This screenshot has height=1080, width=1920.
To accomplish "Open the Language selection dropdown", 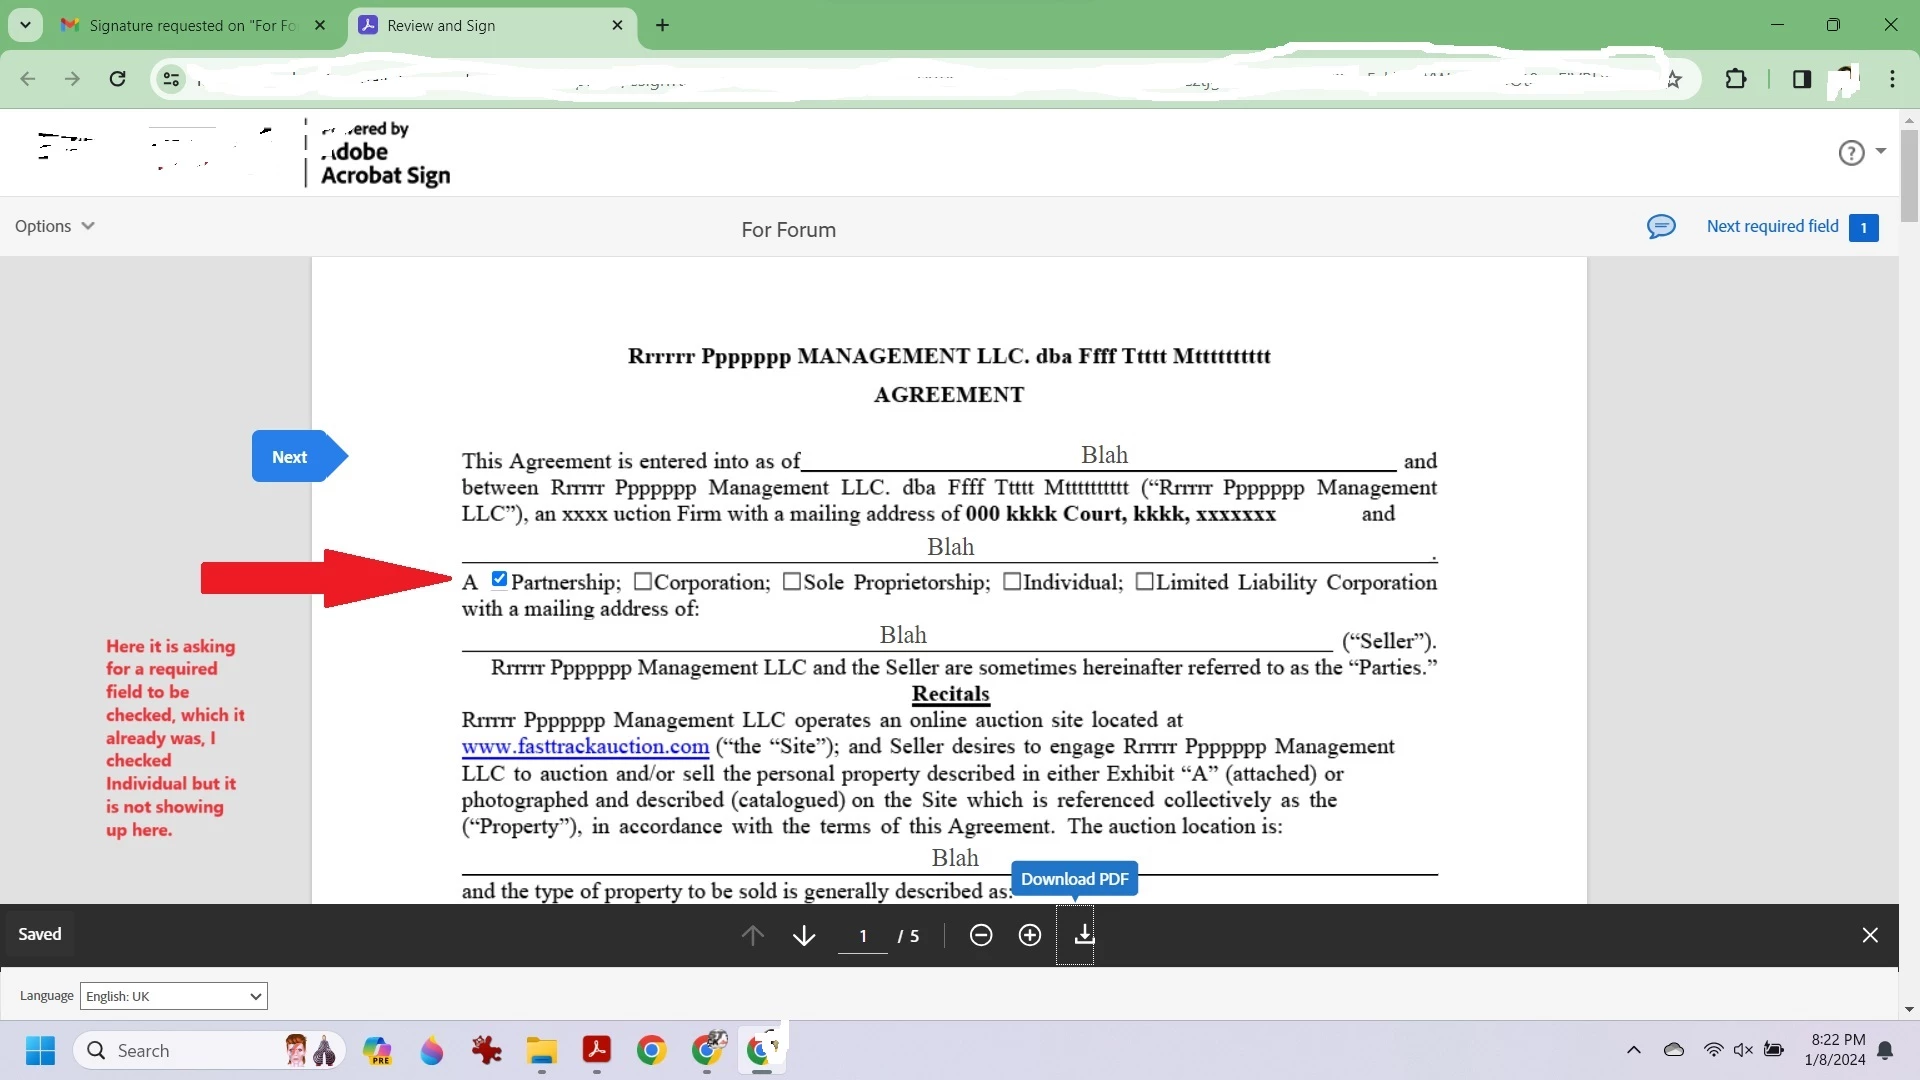I will [x=173, y=996].
